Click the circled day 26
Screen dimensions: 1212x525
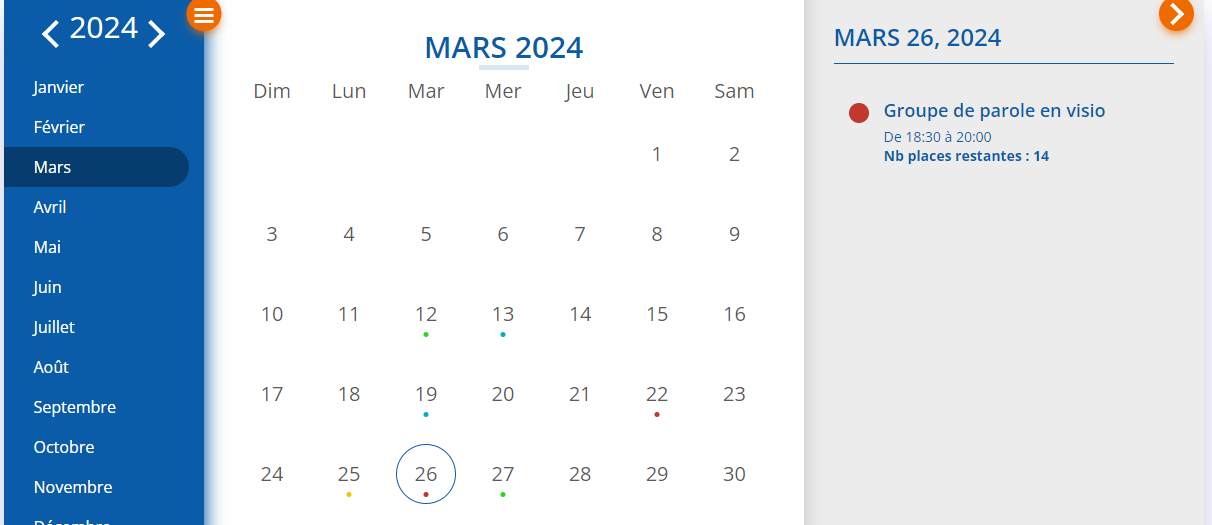(x=426, y=474)
